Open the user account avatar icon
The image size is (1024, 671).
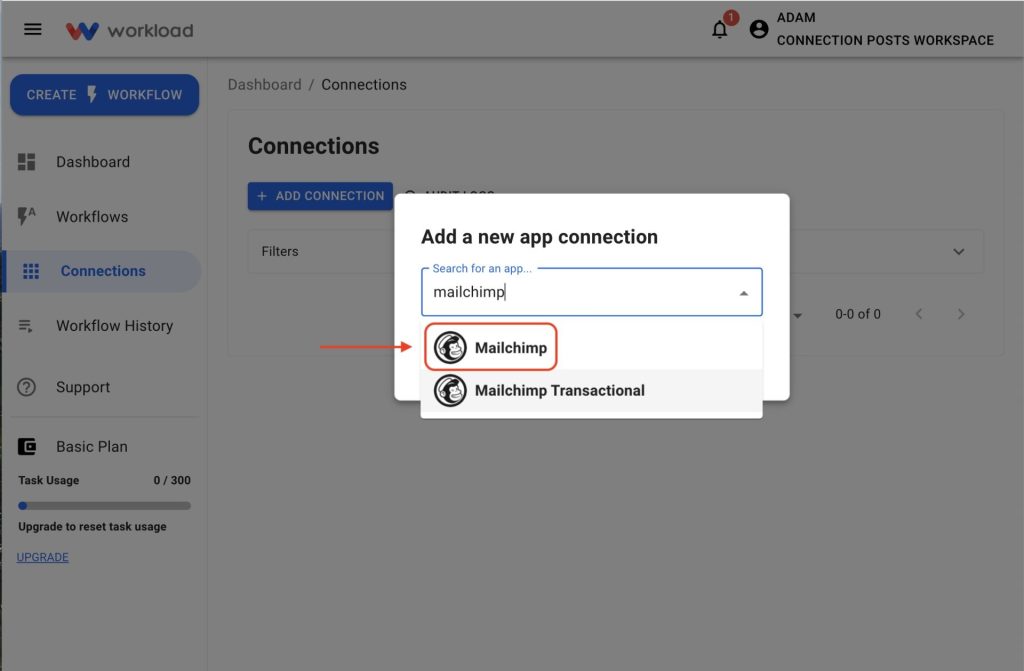[x=758, y=29]
